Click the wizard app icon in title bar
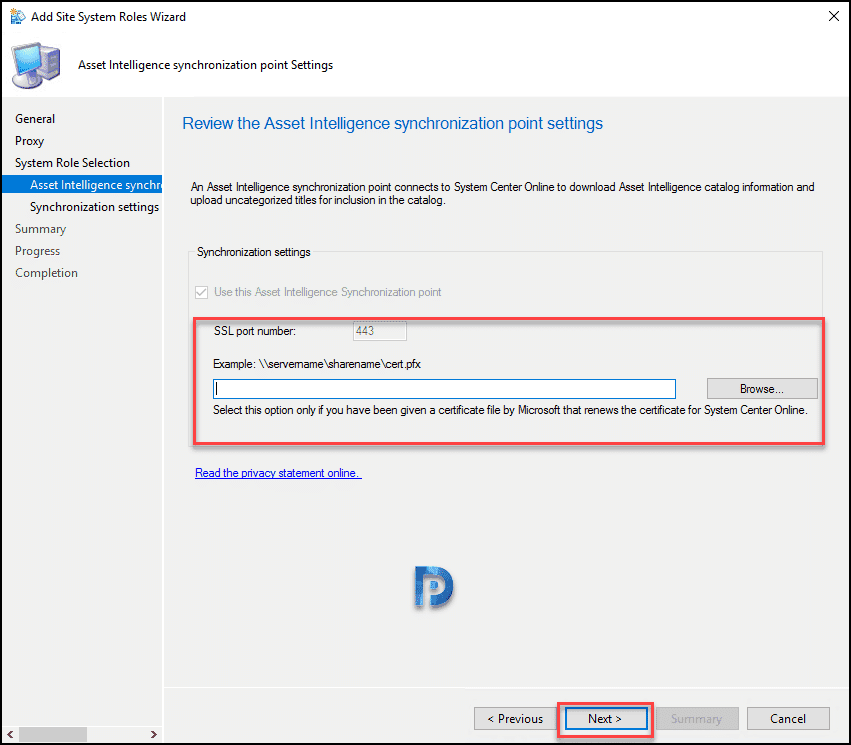Screen dimensions: 851x745 (17, 16)
